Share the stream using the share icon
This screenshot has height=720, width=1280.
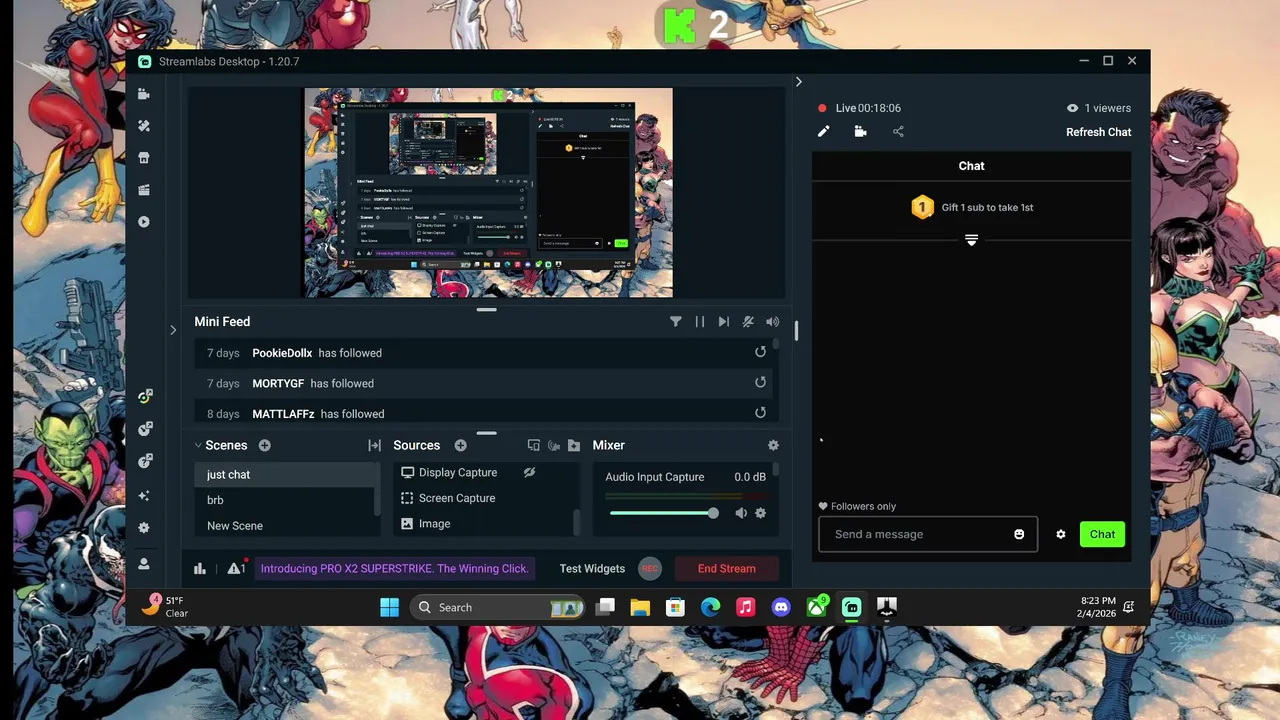click(898, 131)
